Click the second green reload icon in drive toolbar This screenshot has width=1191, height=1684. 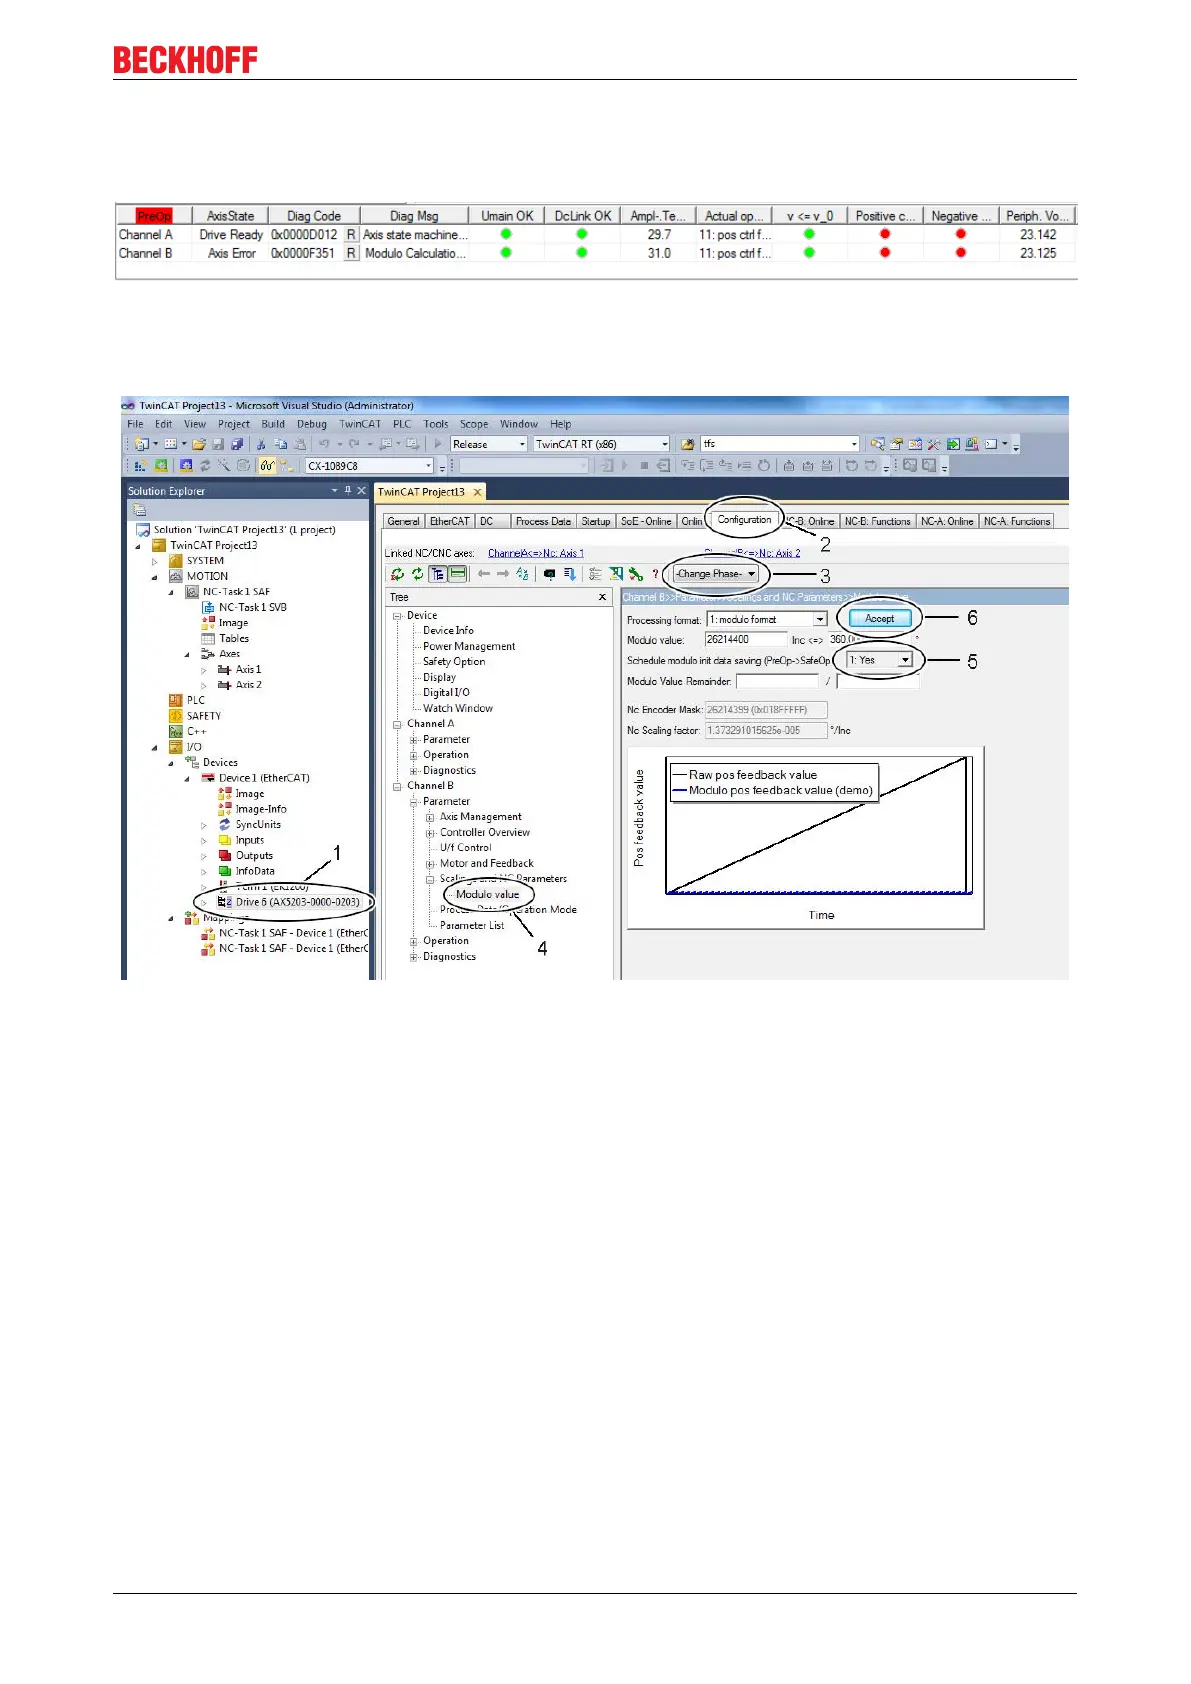(x=417, y=574)
